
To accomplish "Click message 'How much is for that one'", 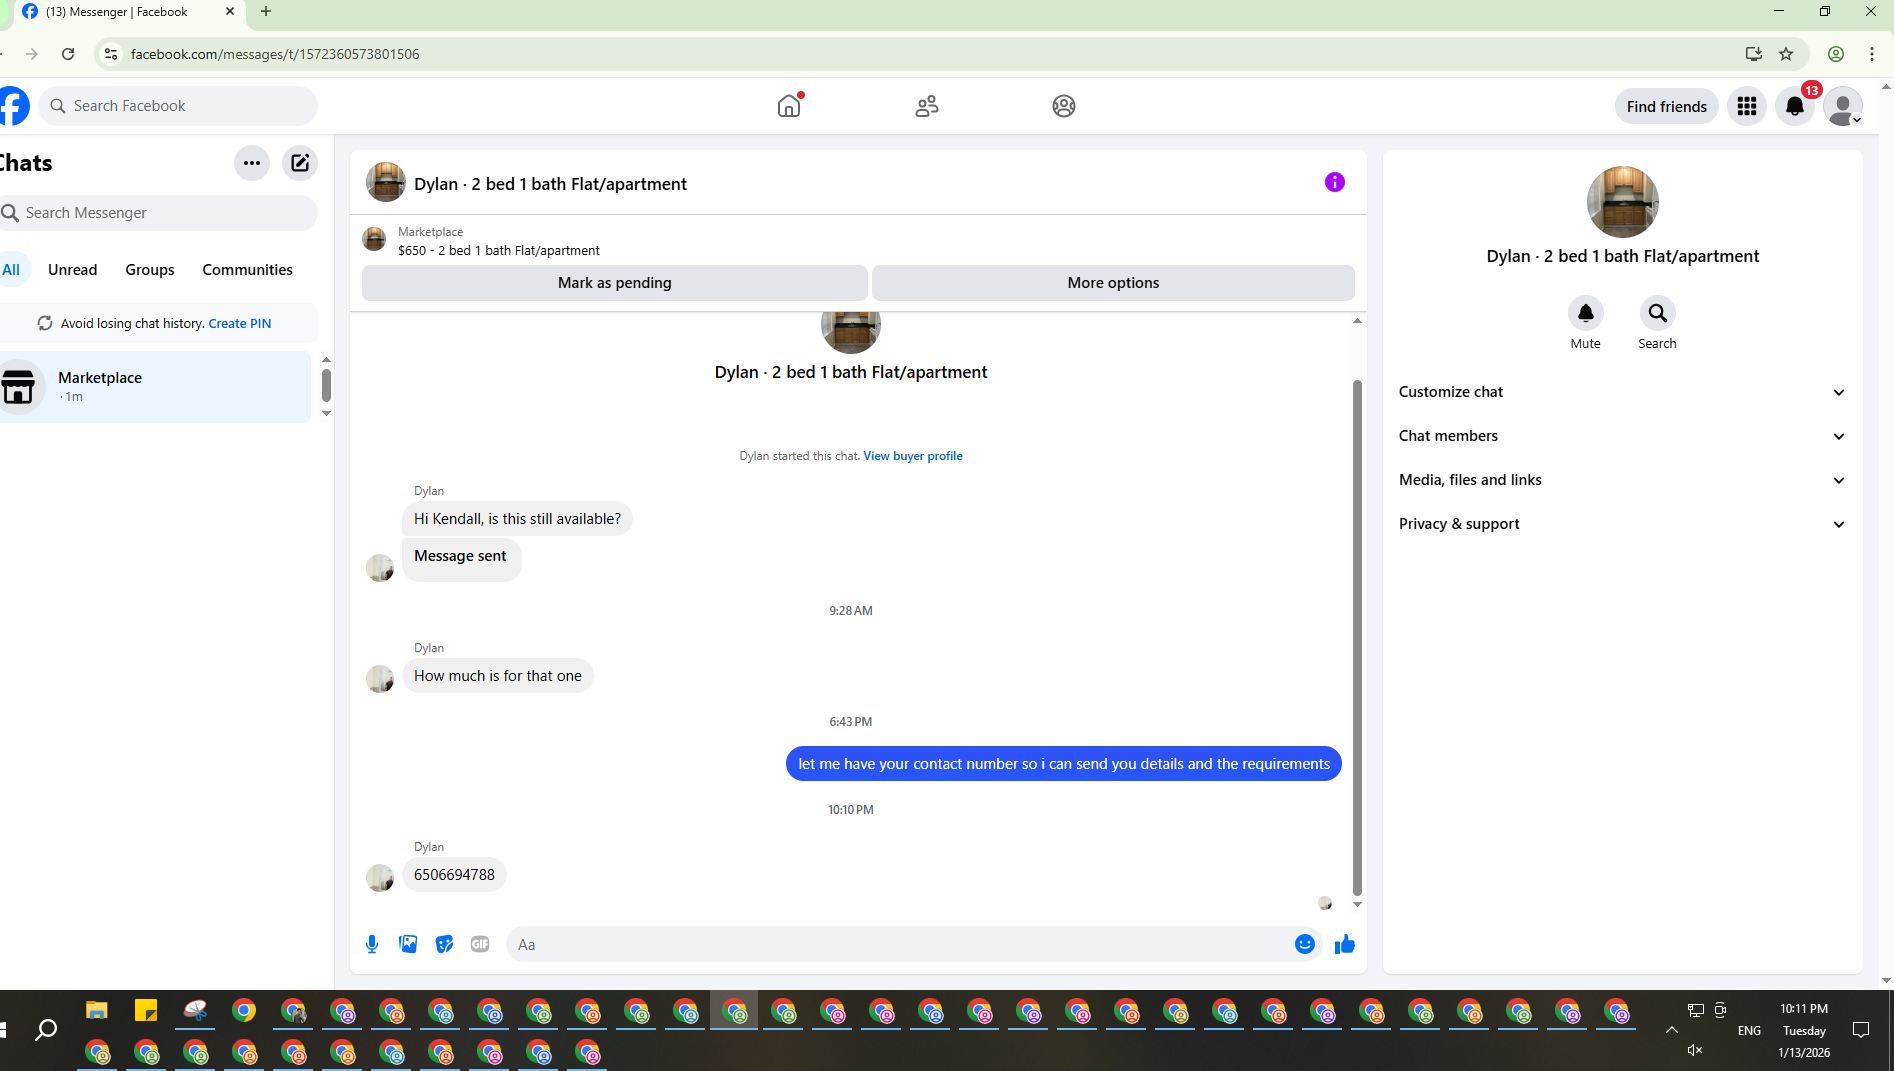I will (498, 676).
